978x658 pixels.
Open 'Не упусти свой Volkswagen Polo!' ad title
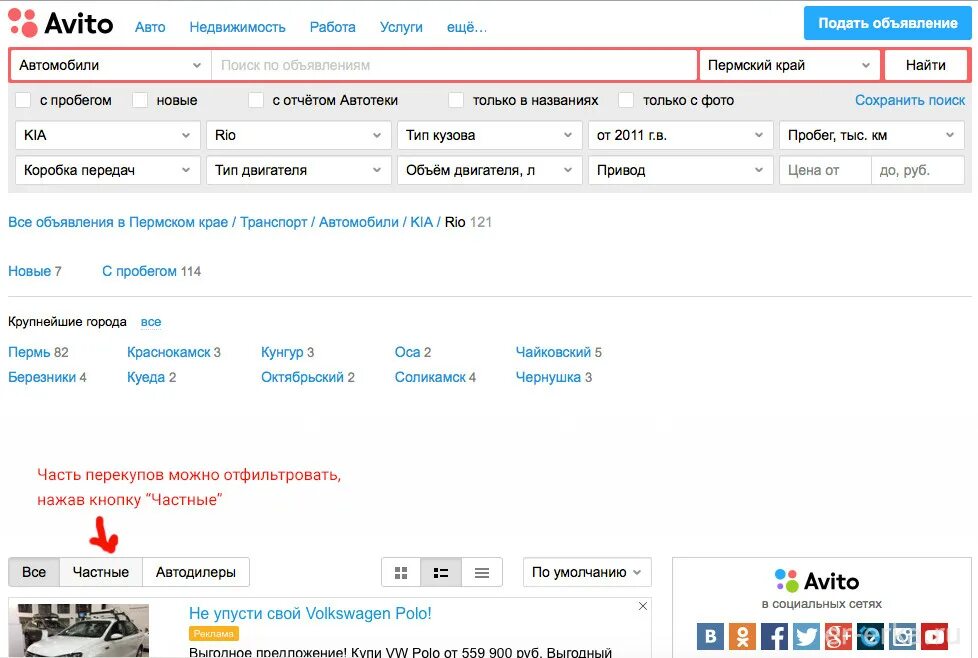(x=310, y=614)
